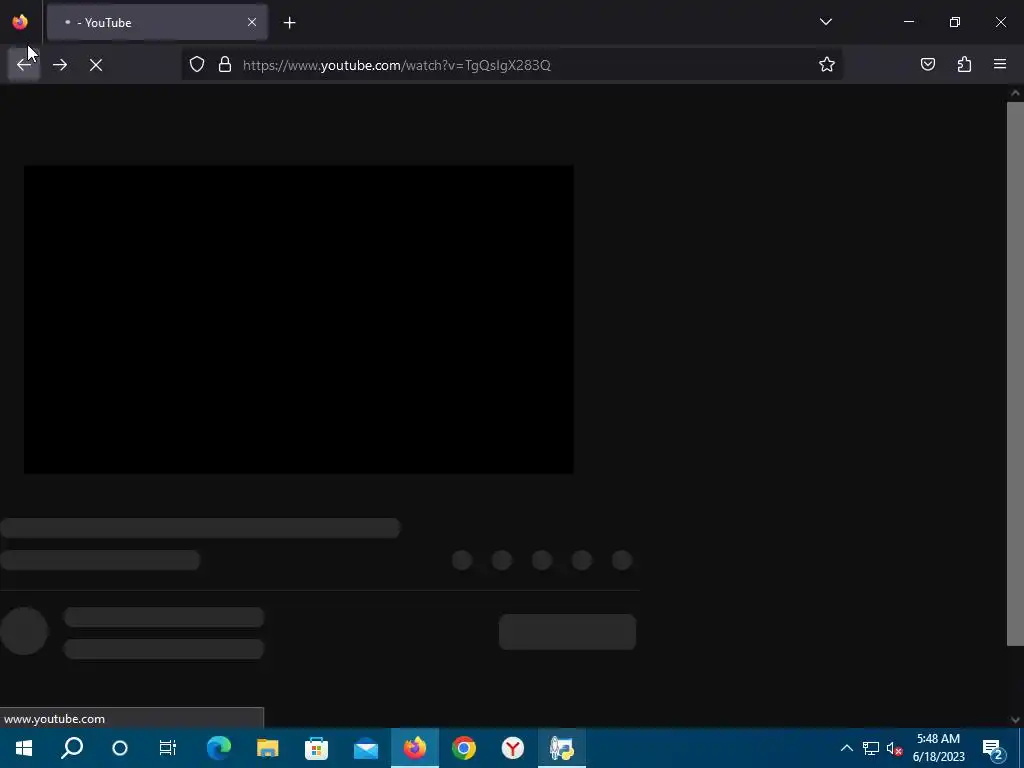Restore down the Firefox window
Screen dimensions: 1024x768
955,22
